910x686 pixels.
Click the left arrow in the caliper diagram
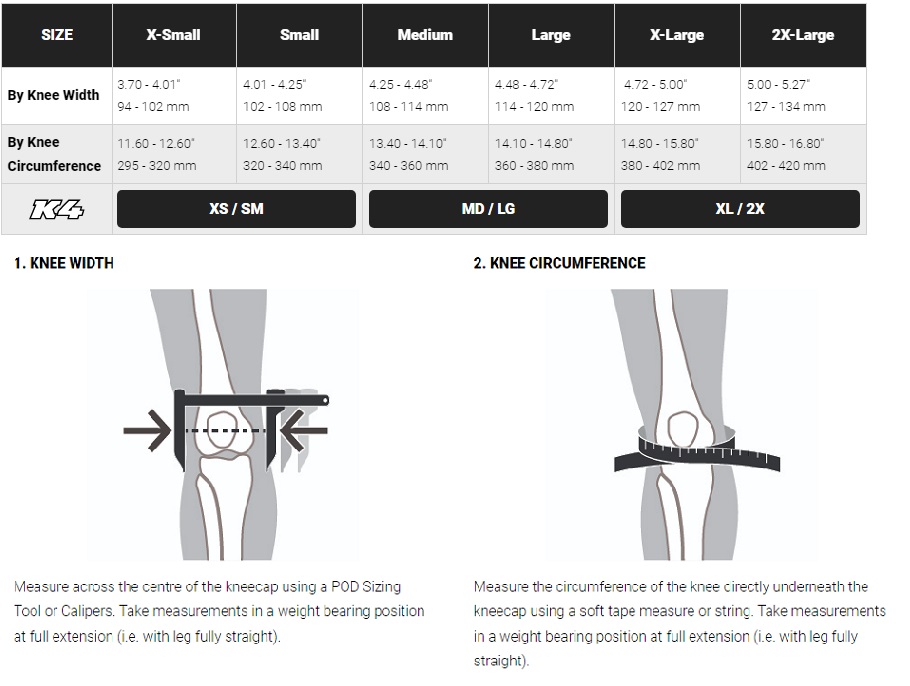[x=147, y=431]
